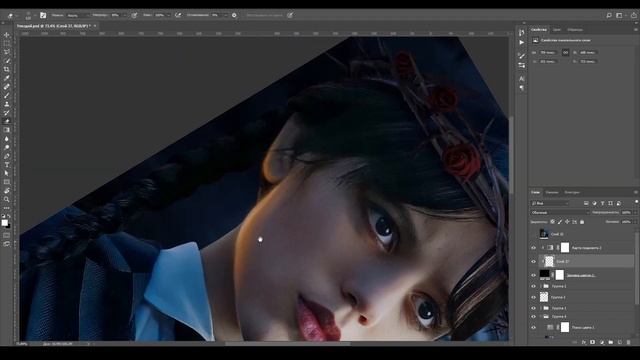
Task: Click the Карта градиента 2 mask thumbnail
Action: point(565,248)
